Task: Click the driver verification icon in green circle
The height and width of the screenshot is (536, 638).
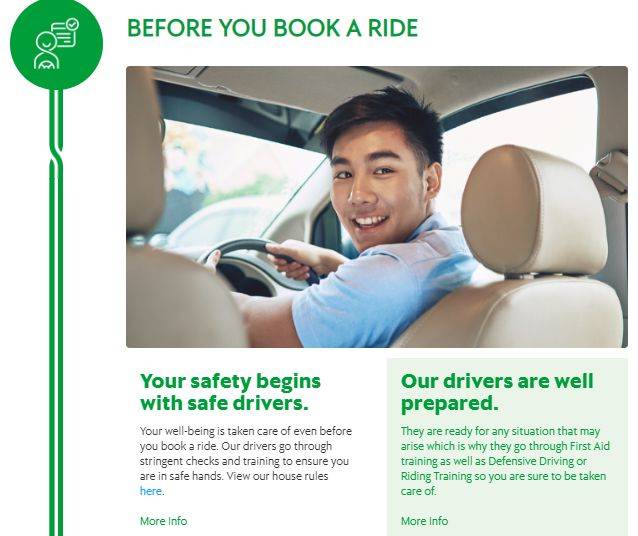Action: point(57,43)
